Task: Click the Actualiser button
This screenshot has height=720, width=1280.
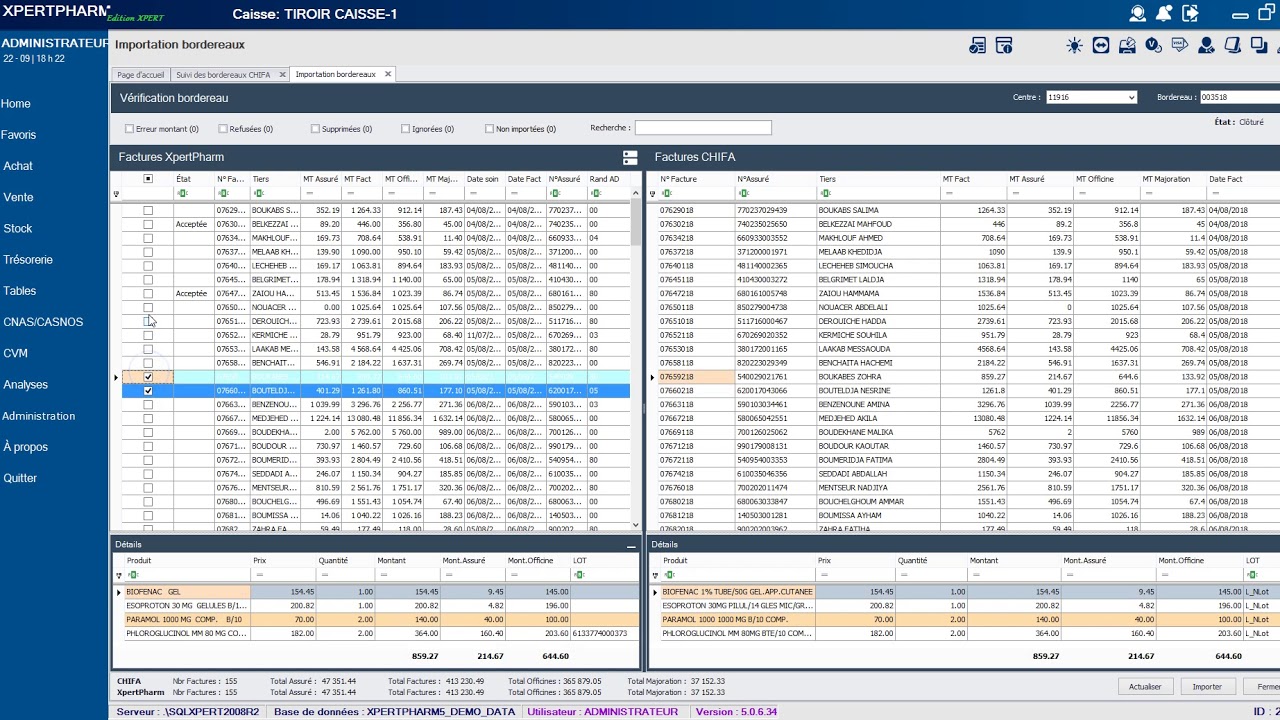Action: [1145, 687]
